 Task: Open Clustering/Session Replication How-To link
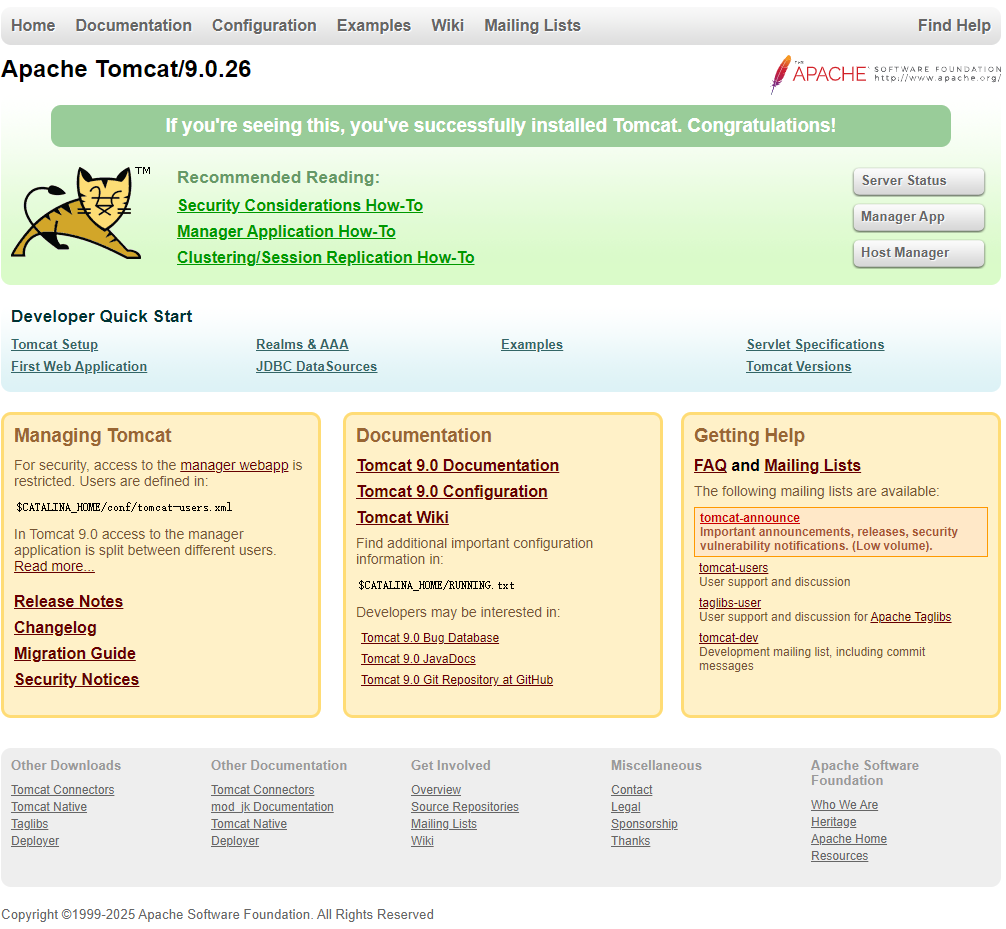click(x=325, y=257)
